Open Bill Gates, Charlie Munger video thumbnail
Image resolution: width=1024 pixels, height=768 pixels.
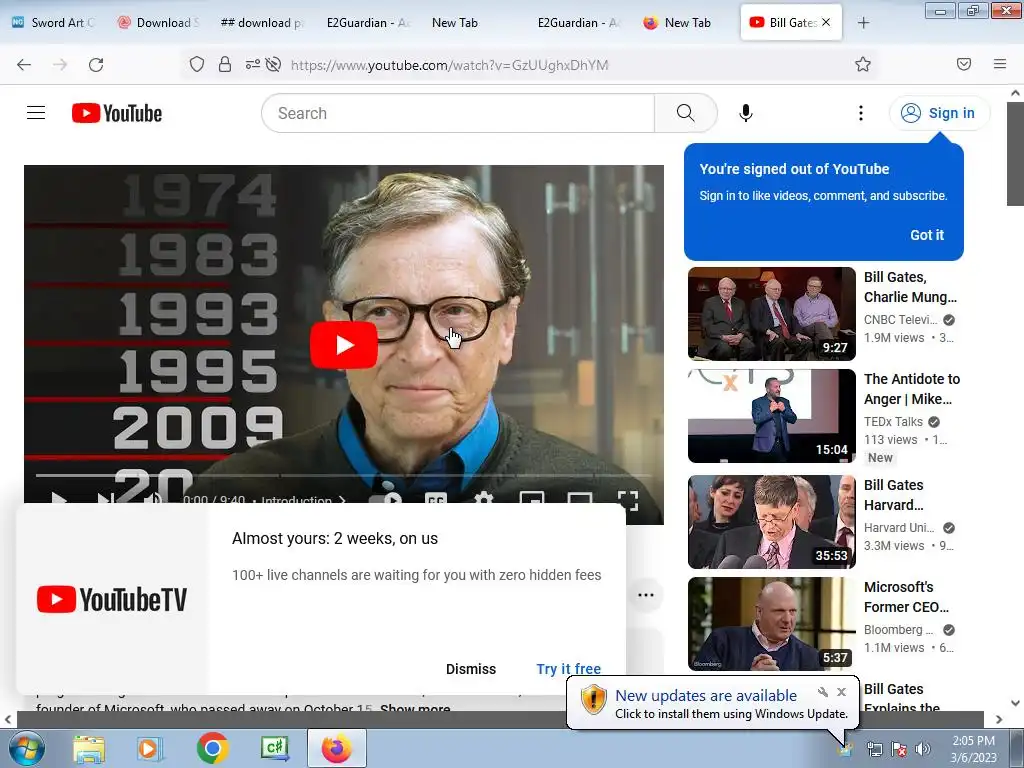[772, 313]
